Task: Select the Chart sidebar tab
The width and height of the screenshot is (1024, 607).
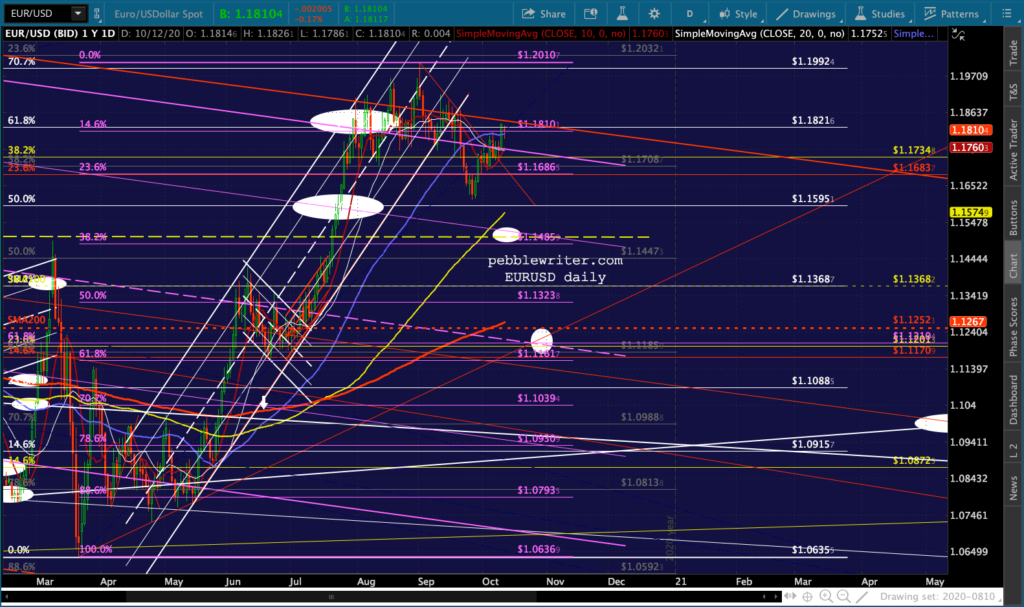Action: [x=1013, y=265]
